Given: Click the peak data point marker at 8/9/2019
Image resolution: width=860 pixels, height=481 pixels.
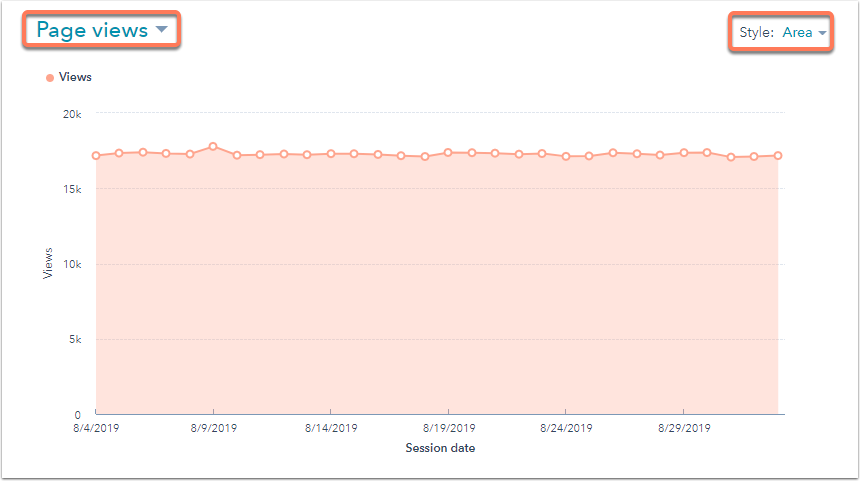Looking at the screenshot, I should click(213, 146).
